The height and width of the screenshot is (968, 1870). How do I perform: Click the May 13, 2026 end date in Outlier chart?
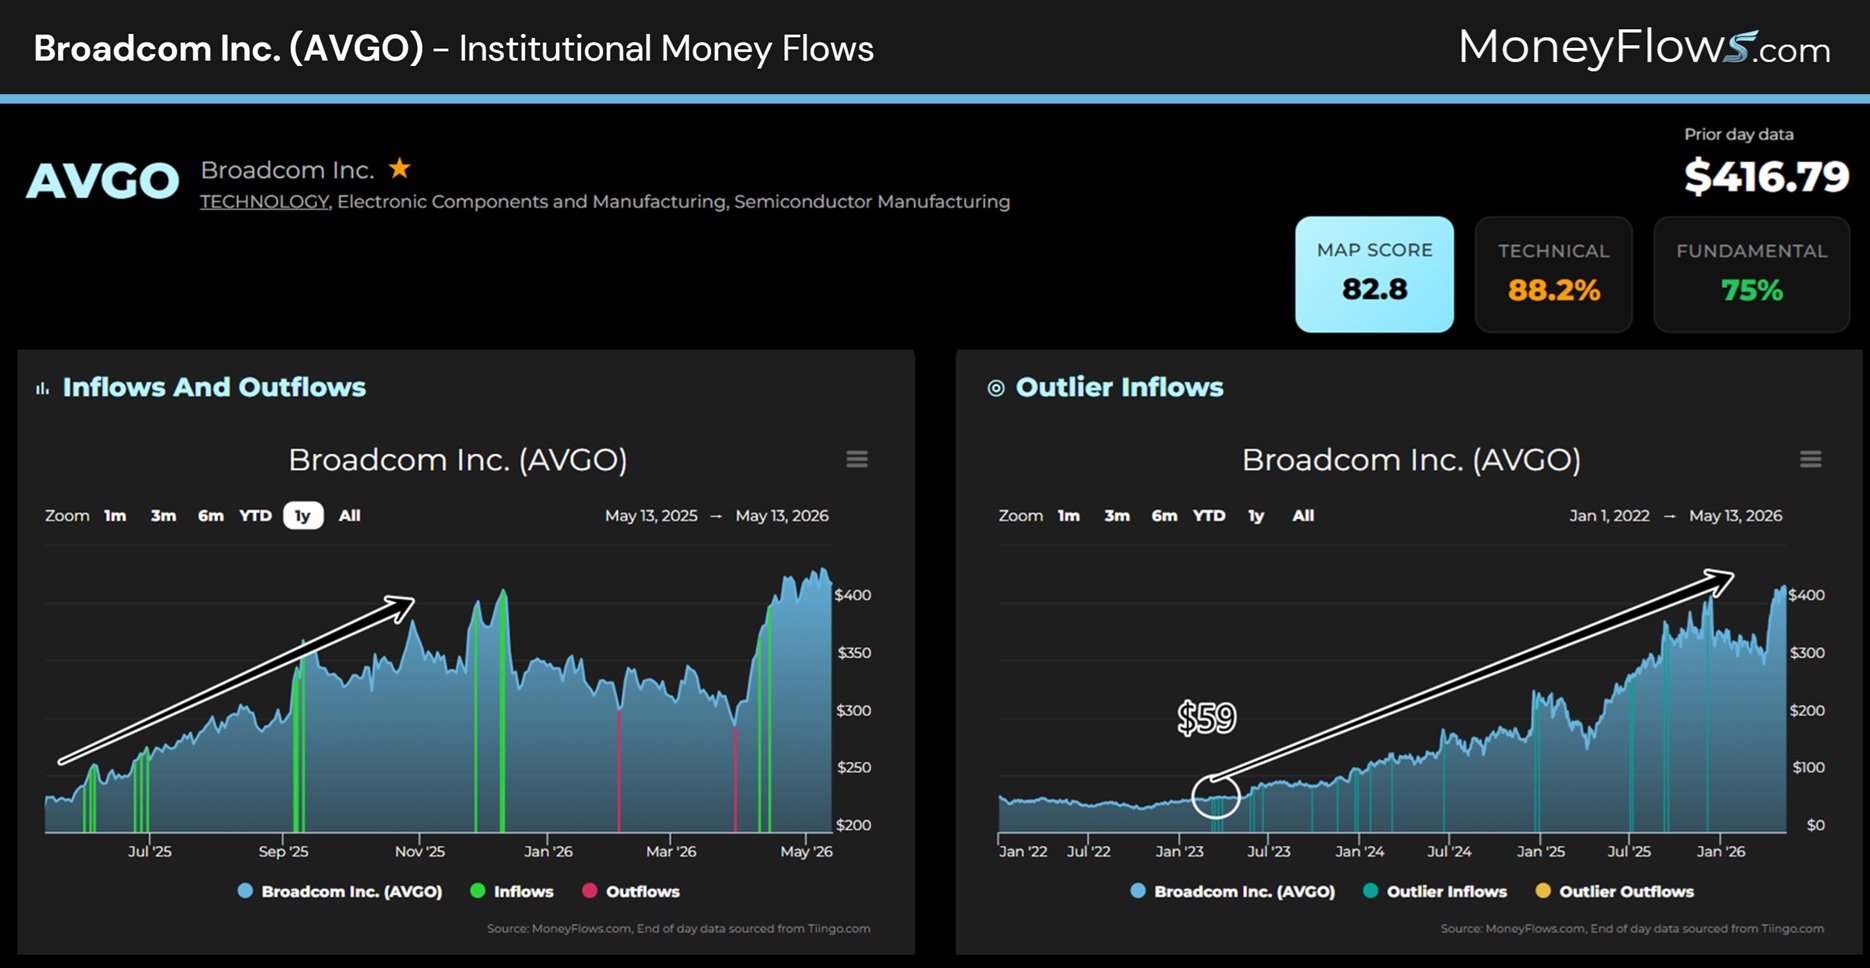(x=1736, y=516)
